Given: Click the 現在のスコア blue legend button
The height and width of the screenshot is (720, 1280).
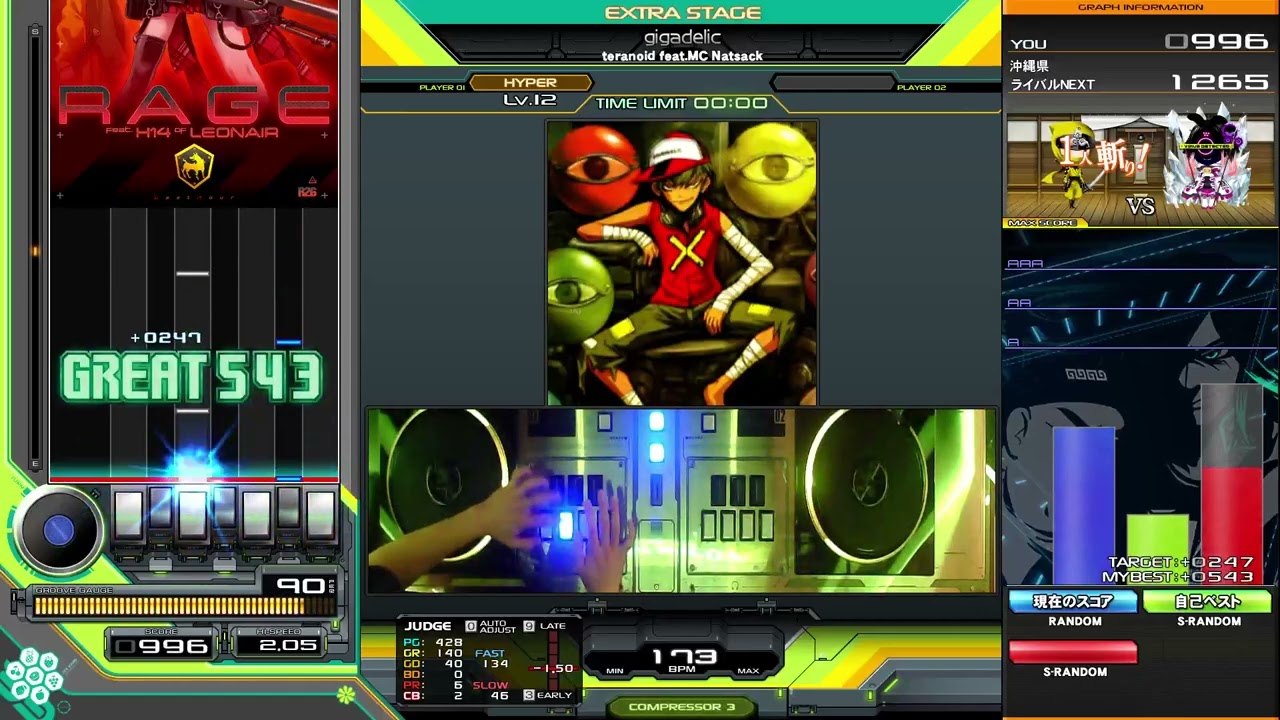Looking at the screenshot, I should (x=1073, y=601).
